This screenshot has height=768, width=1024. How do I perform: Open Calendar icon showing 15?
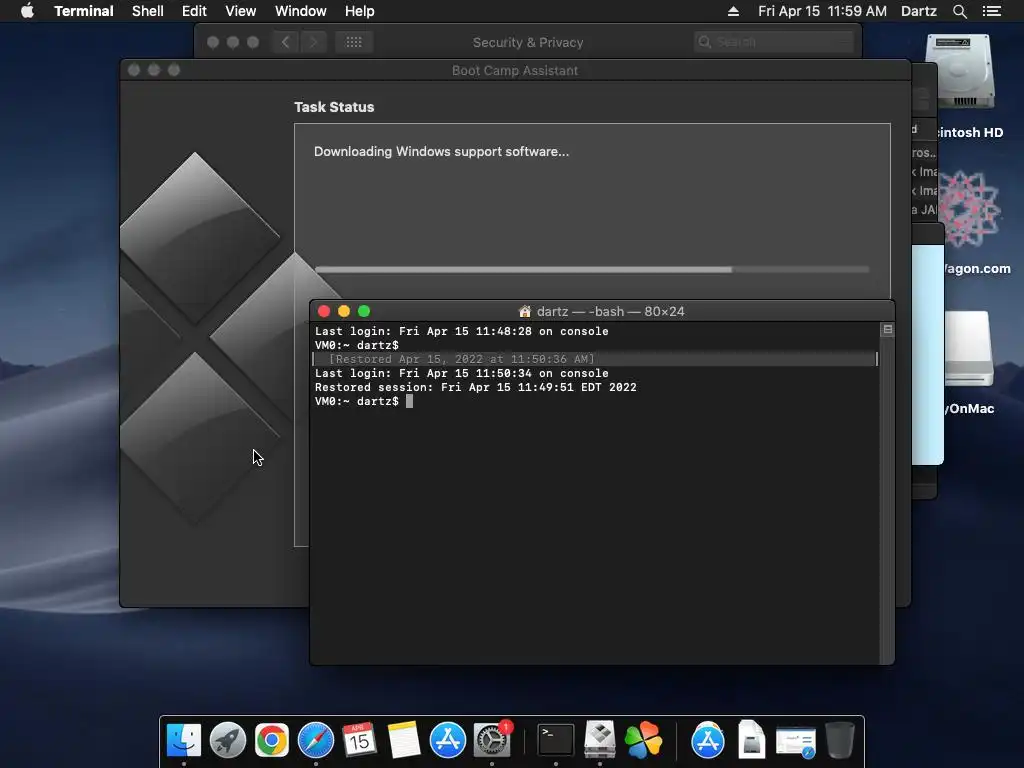359,740
